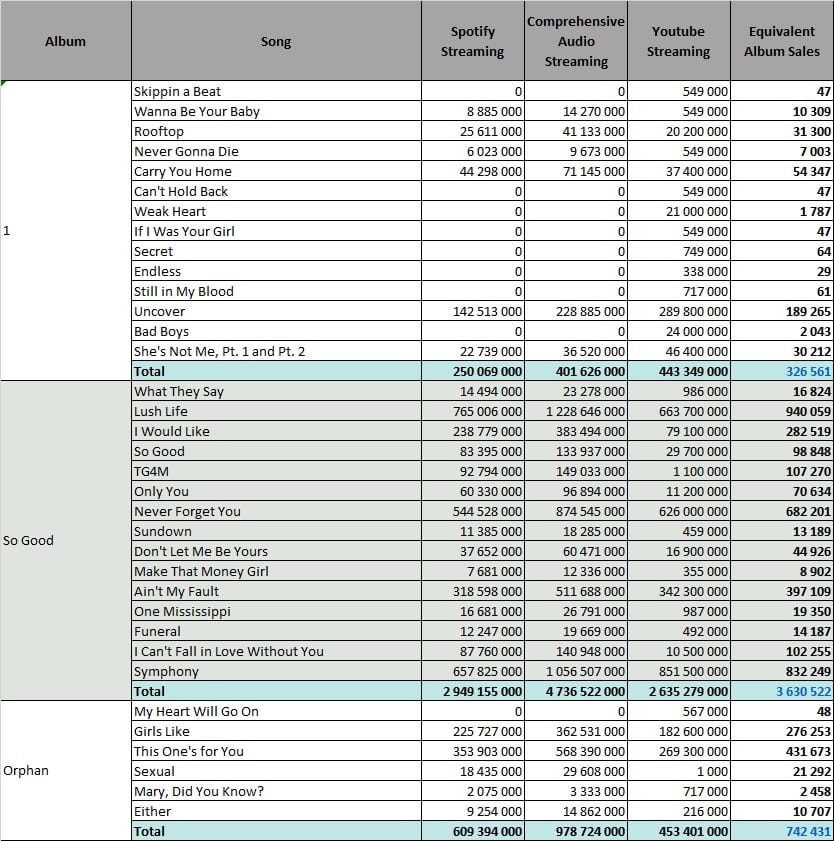Select the Spotify Streaming header cell

(473, 41)
